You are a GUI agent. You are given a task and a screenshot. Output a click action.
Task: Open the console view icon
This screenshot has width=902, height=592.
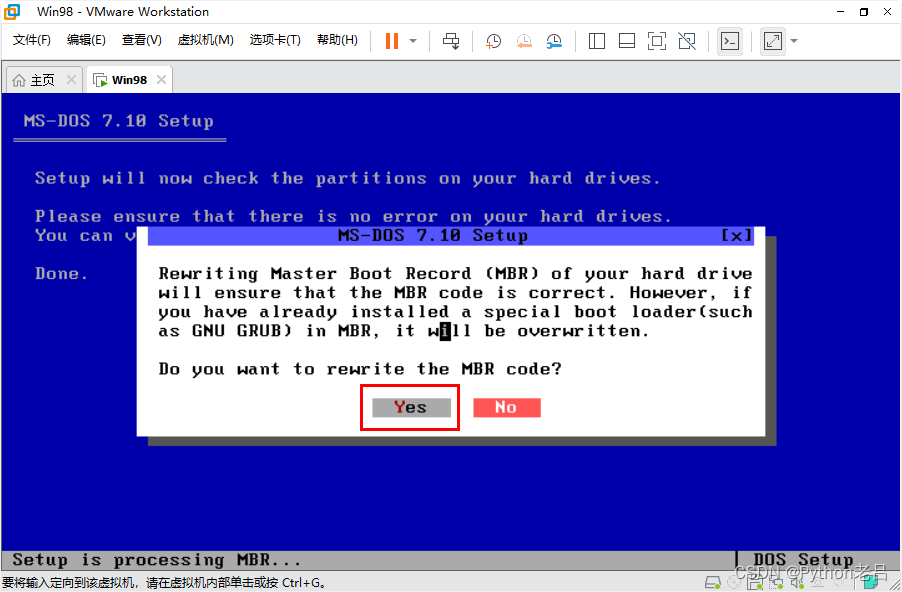730,41
